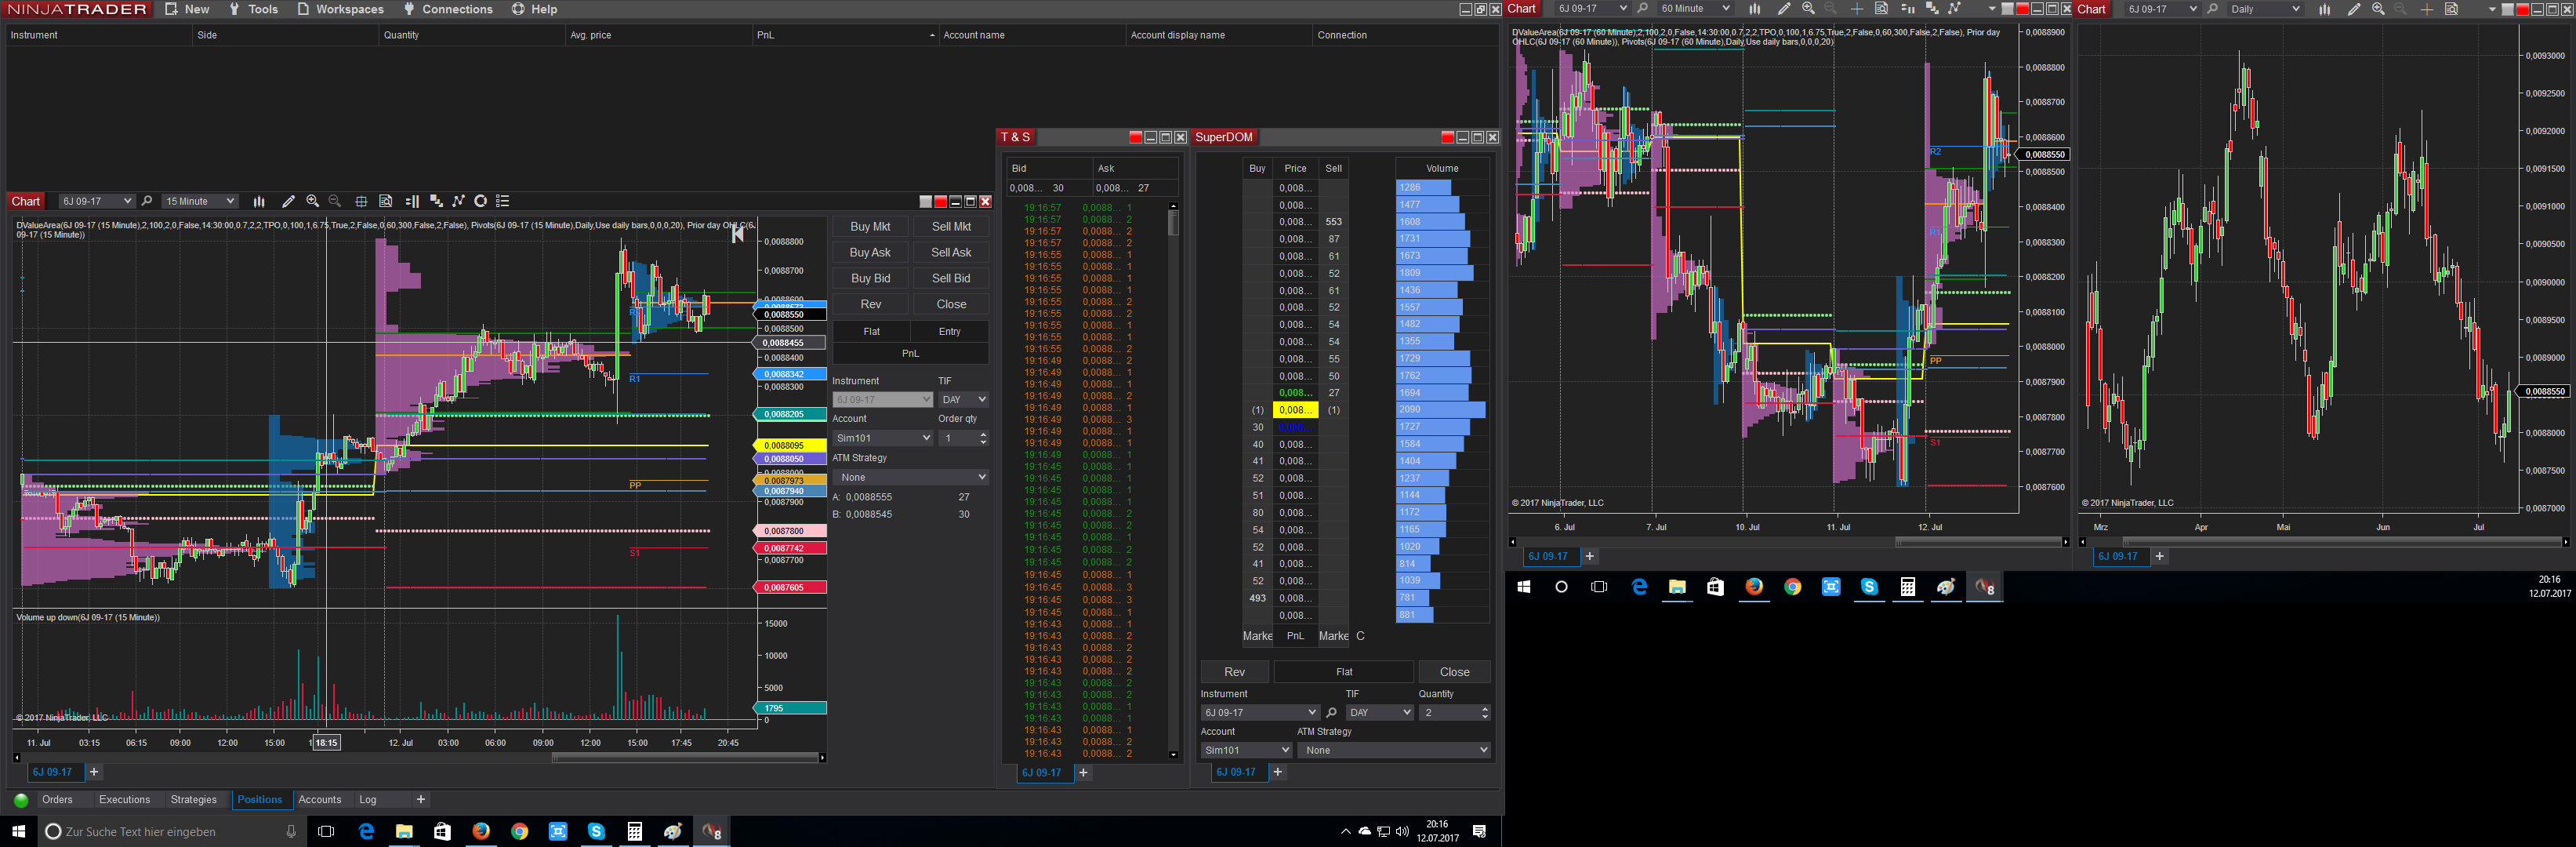Image resolution: width=2576 pixels, height=847 pixels.
Task: Toggle the crosshair in 60 Minute chart
Action: [x=1856, y=9]
